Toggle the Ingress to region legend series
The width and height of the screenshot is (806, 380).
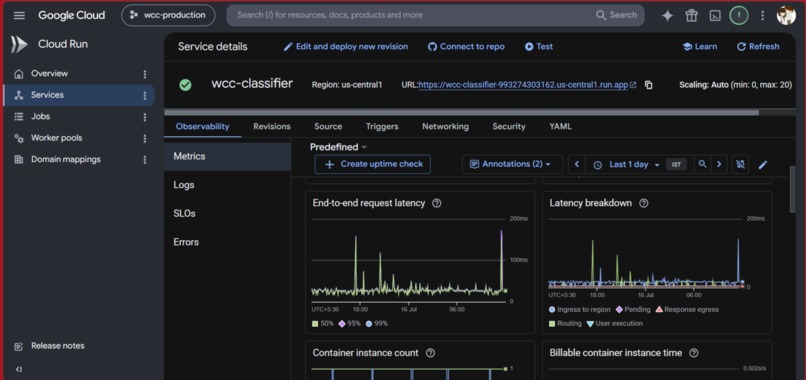pyautogui.click(x=580, y=310)
